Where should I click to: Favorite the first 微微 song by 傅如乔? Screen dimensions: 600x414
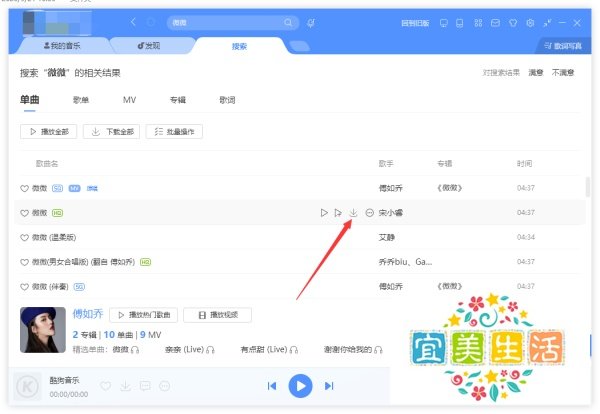click(24, 188)
